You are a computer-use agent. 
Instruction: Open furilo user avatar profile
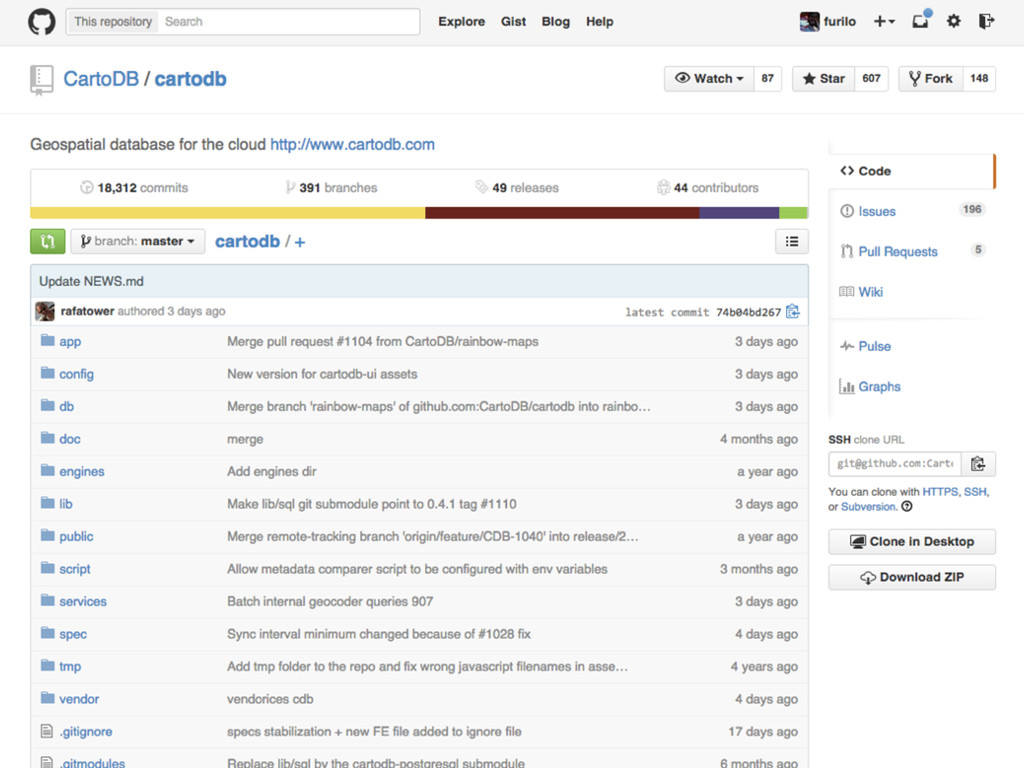coord(809,22)
